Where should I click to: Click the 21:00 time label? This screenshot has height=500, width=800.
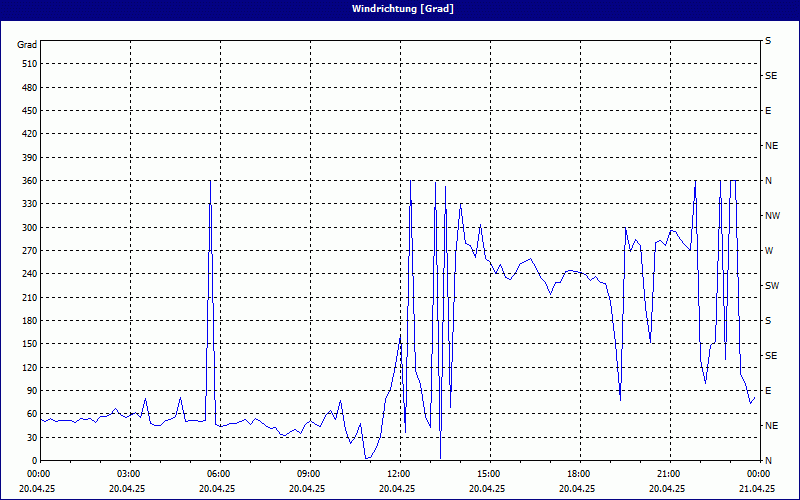click(x=669, y=474)
